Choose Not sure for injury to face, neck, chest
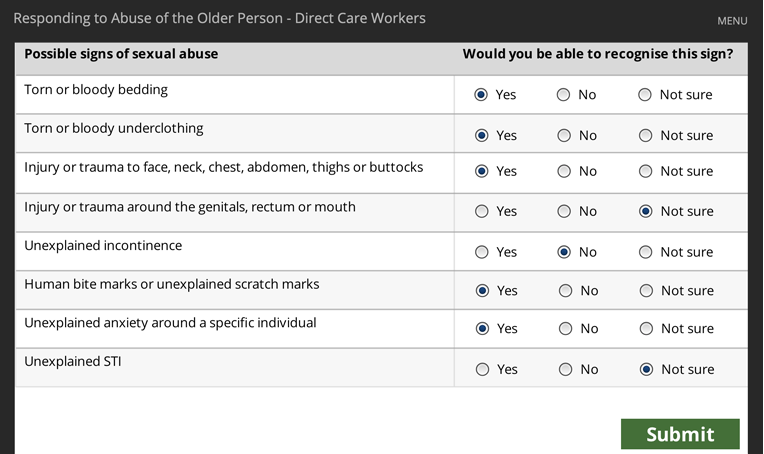Screen dimensions: 764x454 click(645, 171)
